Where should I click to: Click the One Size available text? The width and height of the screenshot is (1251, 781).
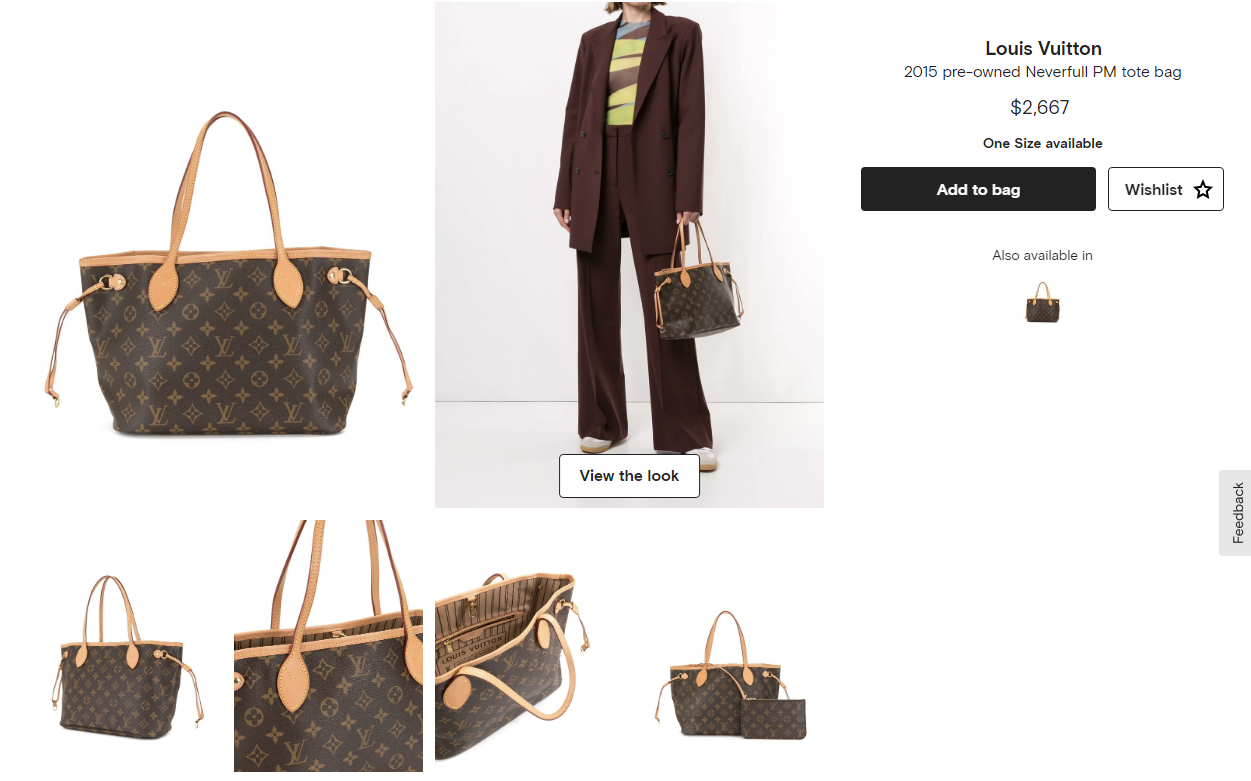[1043, 143]
